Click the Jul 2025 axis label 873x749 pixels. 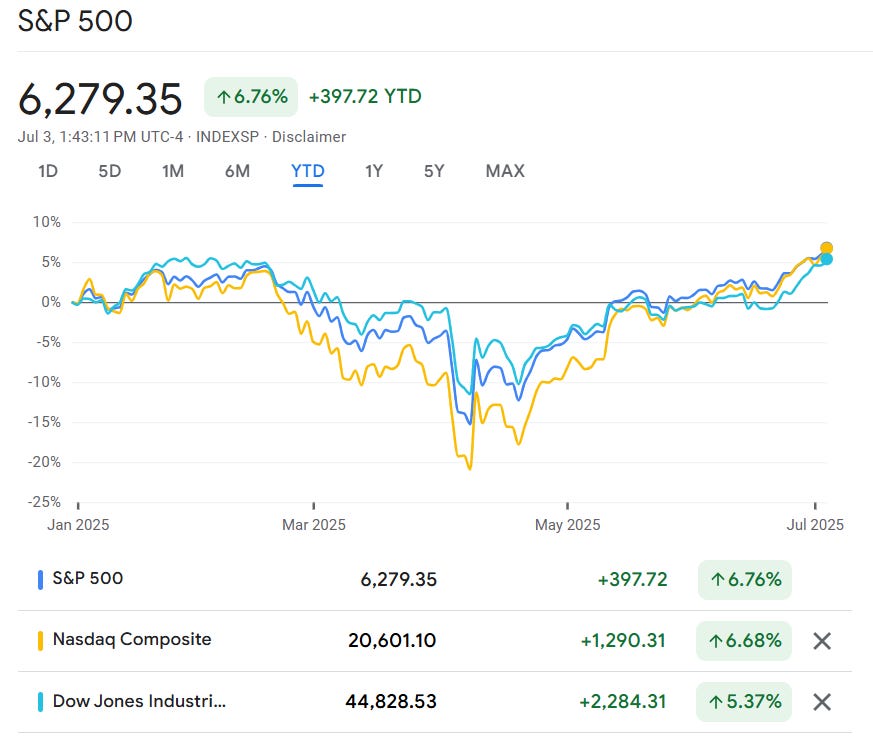tap(815, 525)
